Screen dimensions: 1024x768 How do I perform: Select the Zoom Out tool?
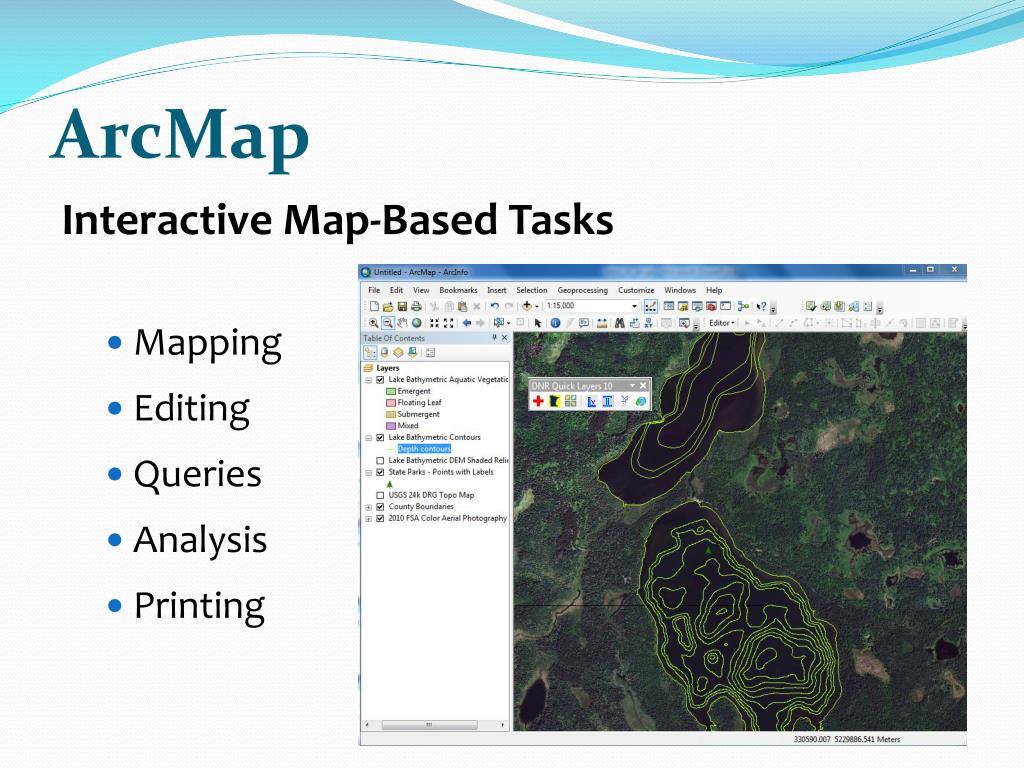point(388,323)
